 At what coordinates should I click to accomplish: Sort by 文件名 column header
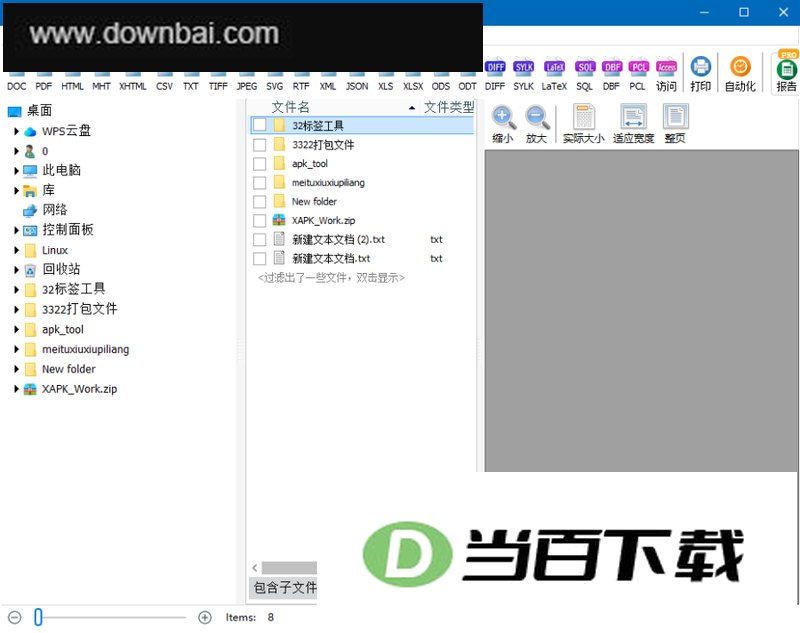tap(290, 107)
